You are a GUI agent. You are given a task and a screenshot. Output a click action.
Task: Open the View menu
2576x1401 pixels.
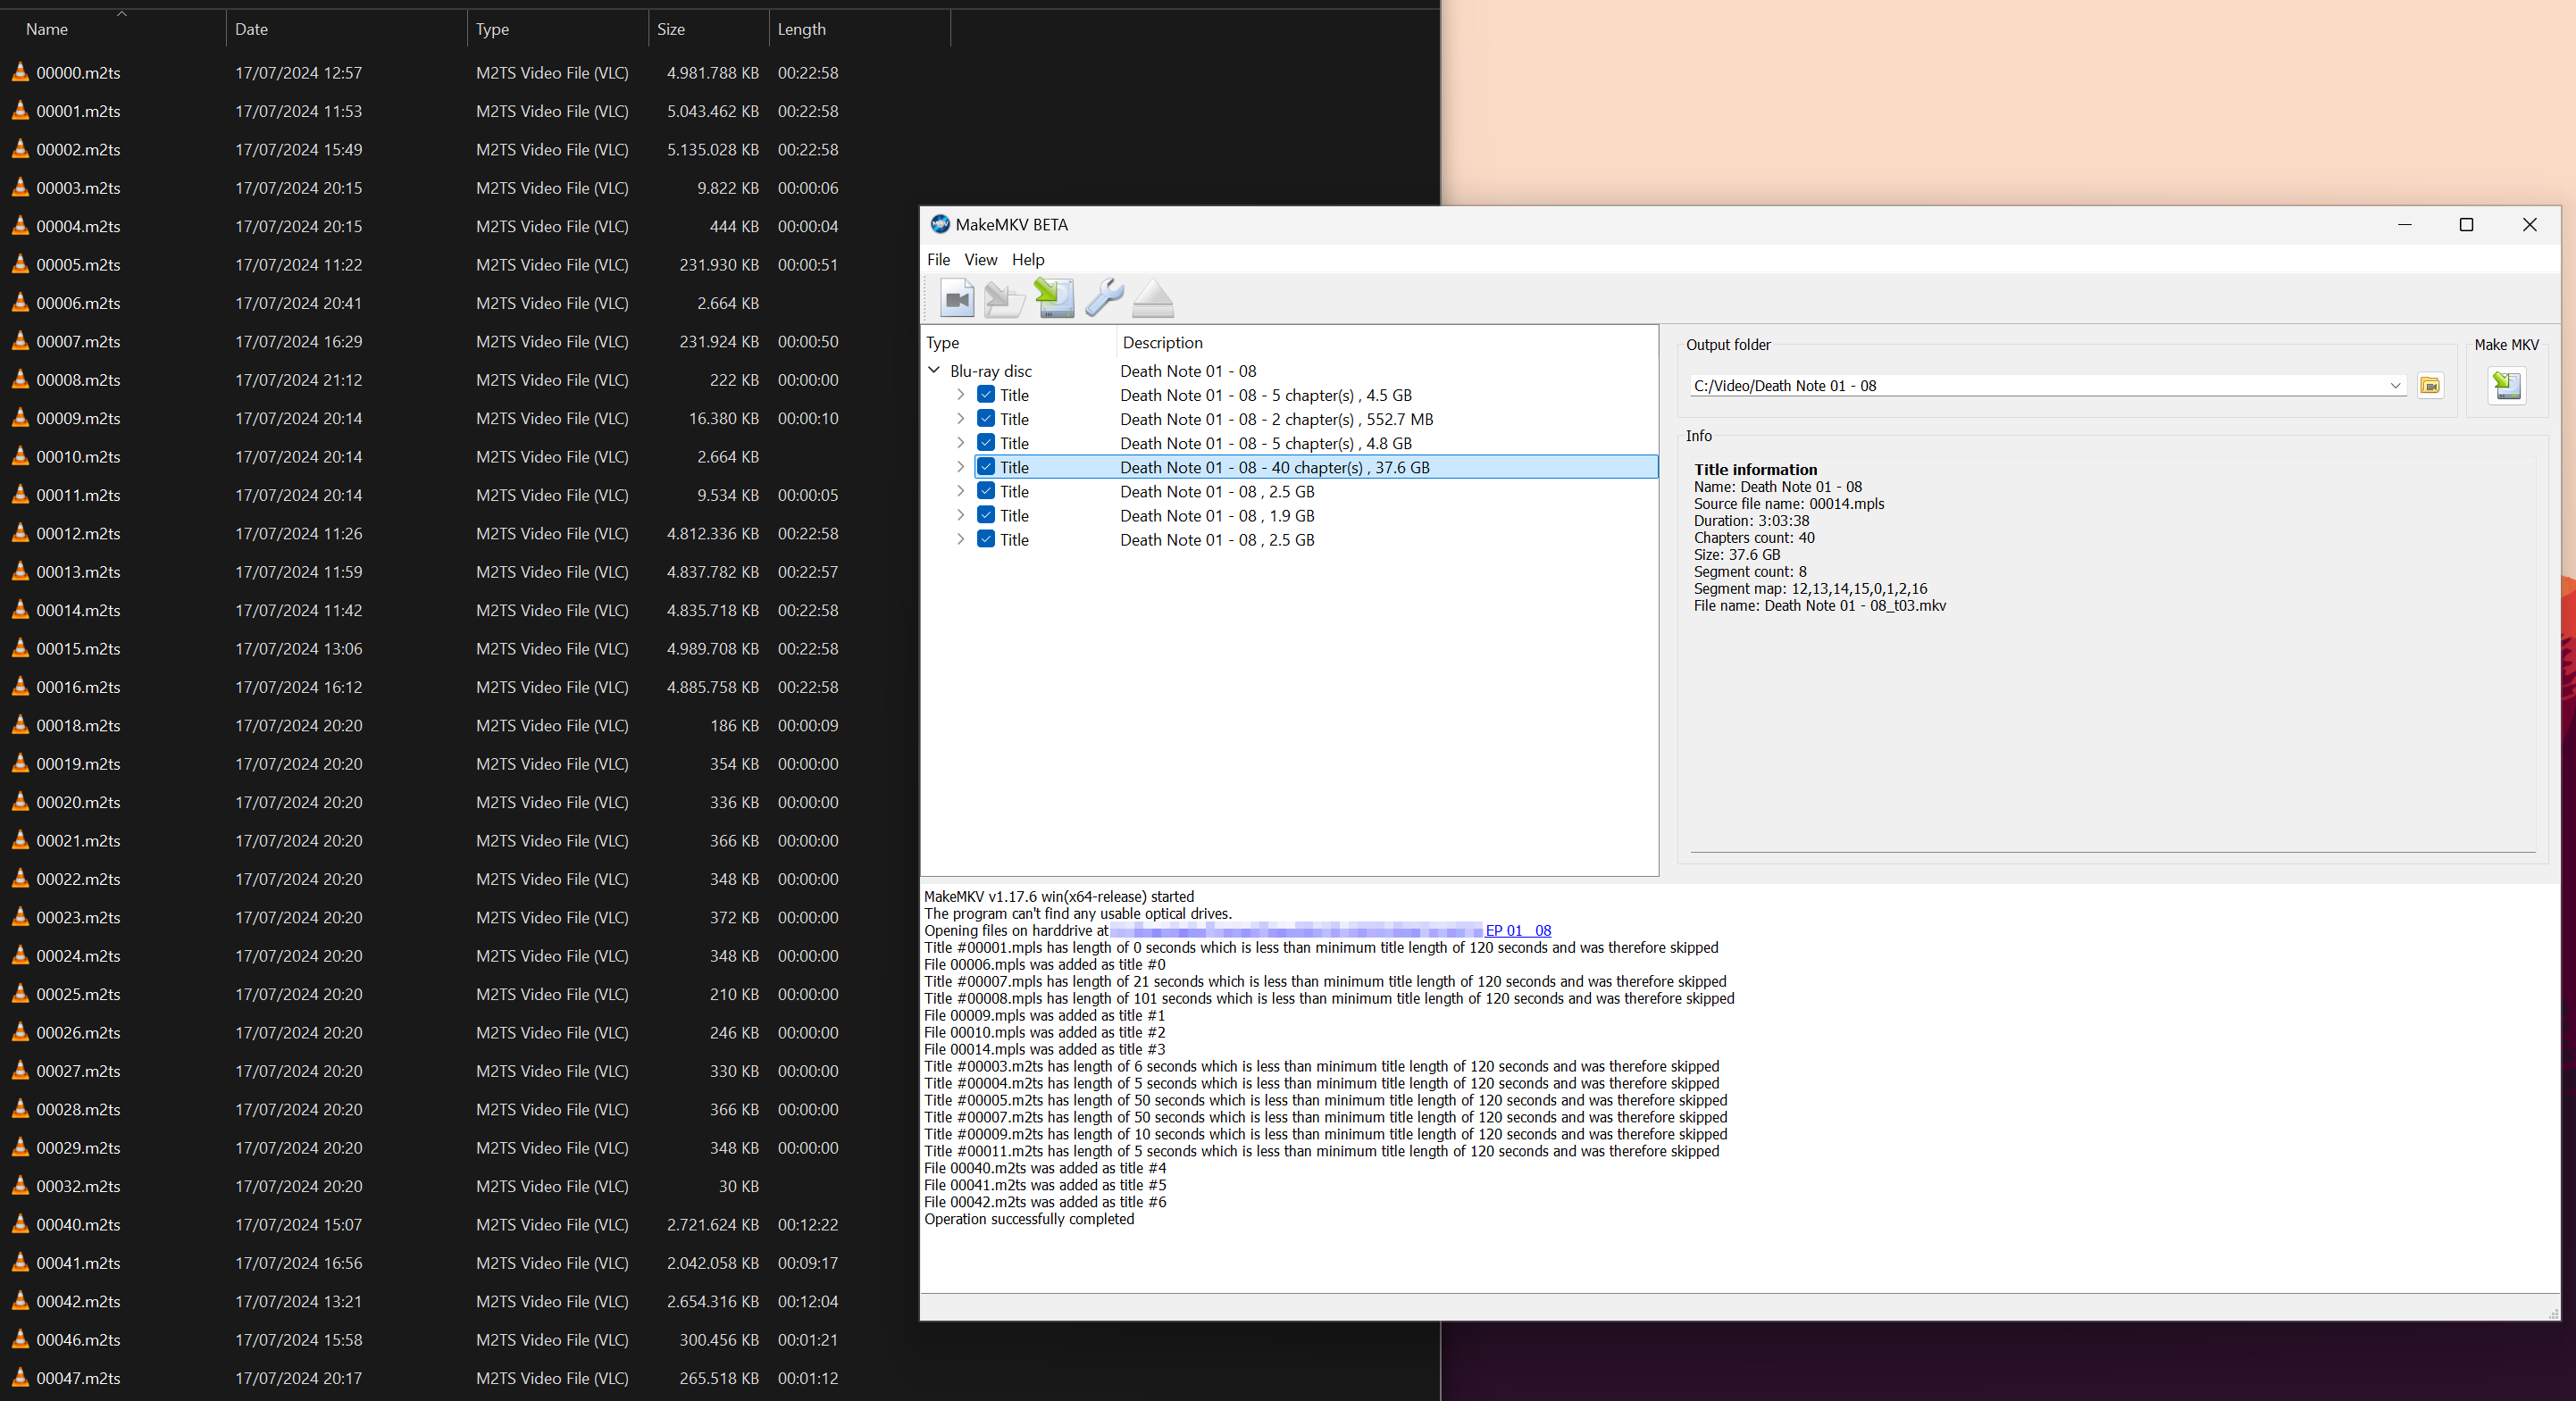coord(980,259)
